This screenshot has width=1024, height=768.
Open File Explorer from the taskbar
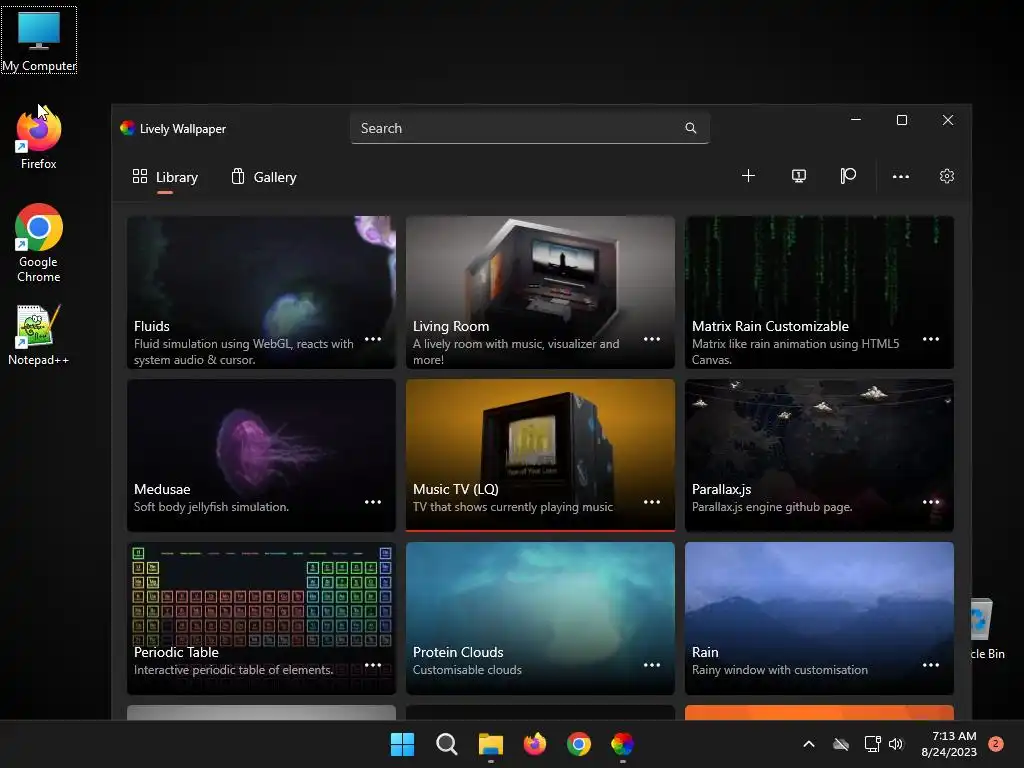pyautogui.click(x=490, y=744)
